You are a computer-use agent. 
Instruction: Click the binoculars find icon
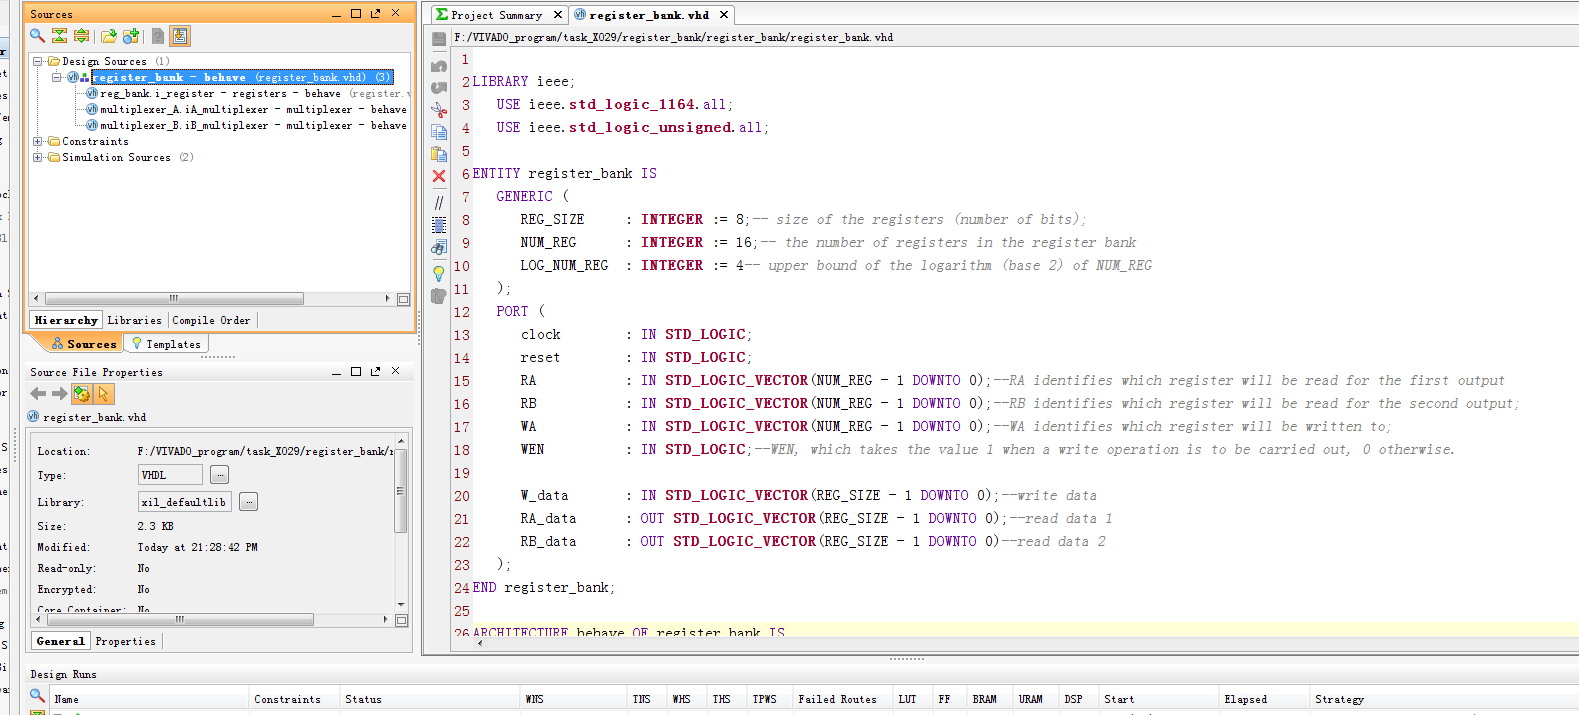pos(438,248)
